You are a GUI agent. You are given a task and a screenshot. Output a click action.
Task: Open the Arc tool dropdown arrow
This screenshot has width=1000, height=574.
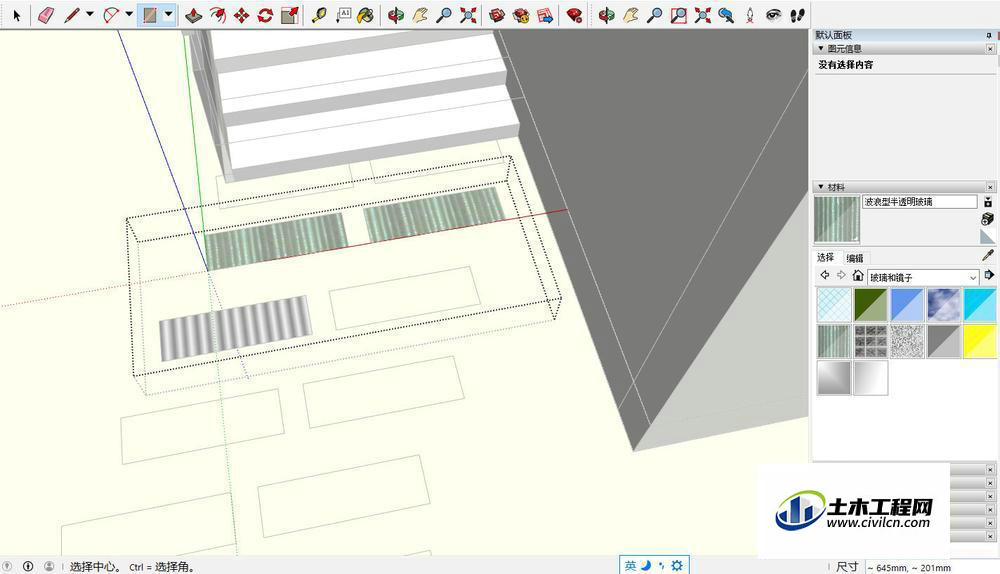[x=129, y=14]
